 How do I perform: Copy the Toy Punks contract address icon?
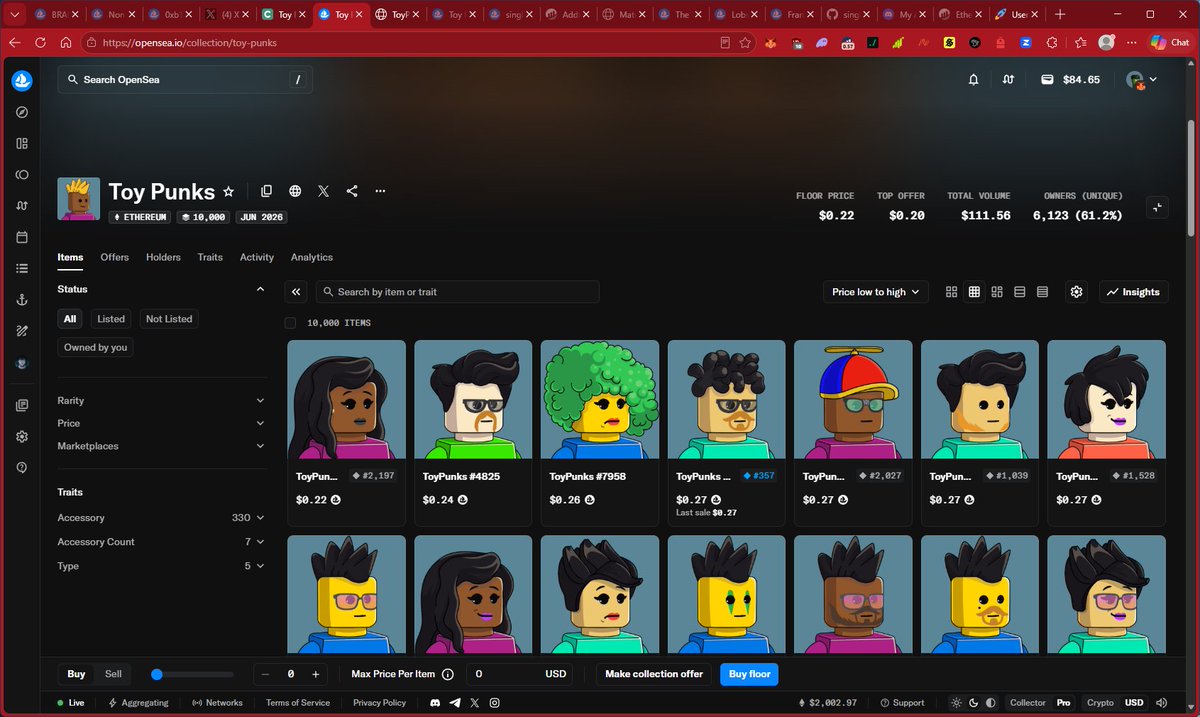tap(266, 191)
